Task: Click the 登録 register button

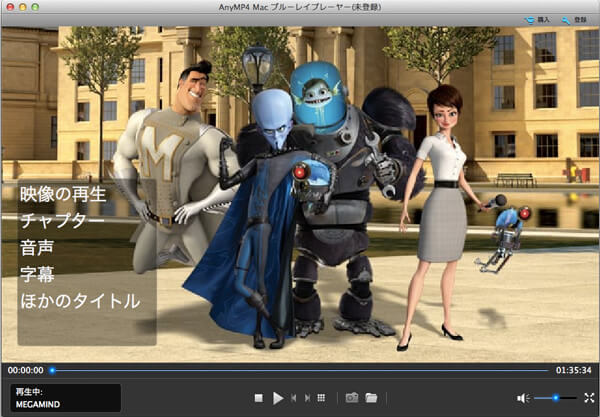Action: pos(579,19)
